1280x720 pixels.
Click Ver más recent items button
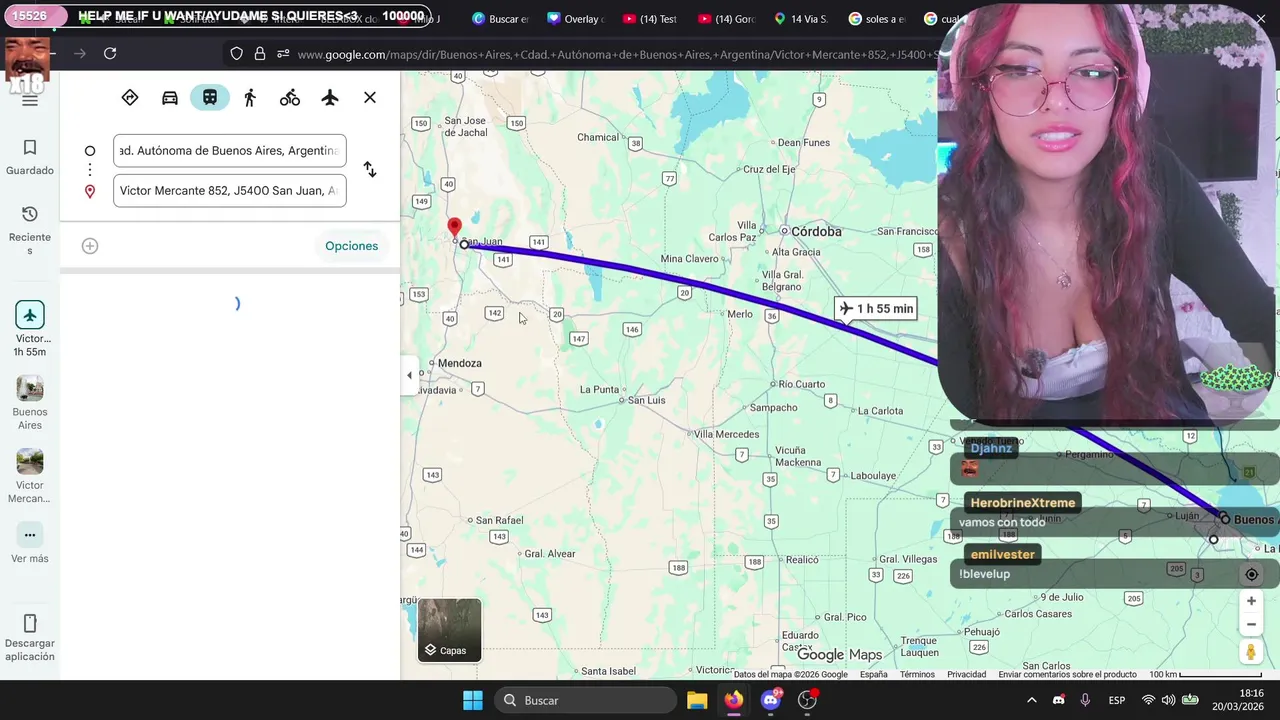[30, 544]
